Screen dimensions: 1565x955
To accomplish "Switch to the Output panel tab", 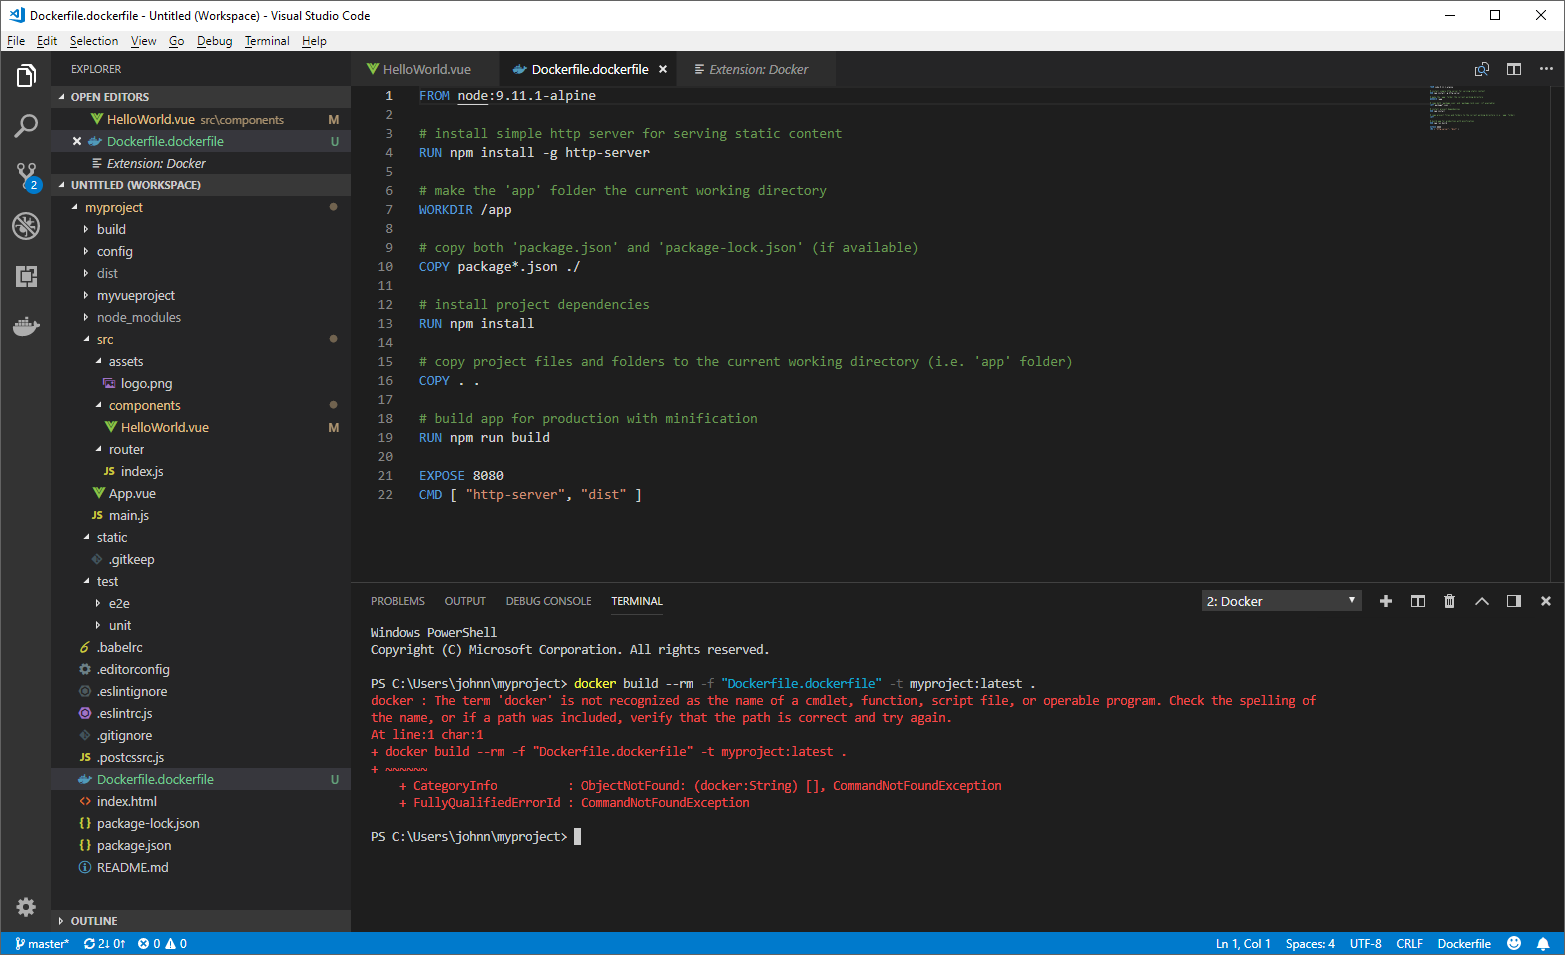I will tap(465, 601).
